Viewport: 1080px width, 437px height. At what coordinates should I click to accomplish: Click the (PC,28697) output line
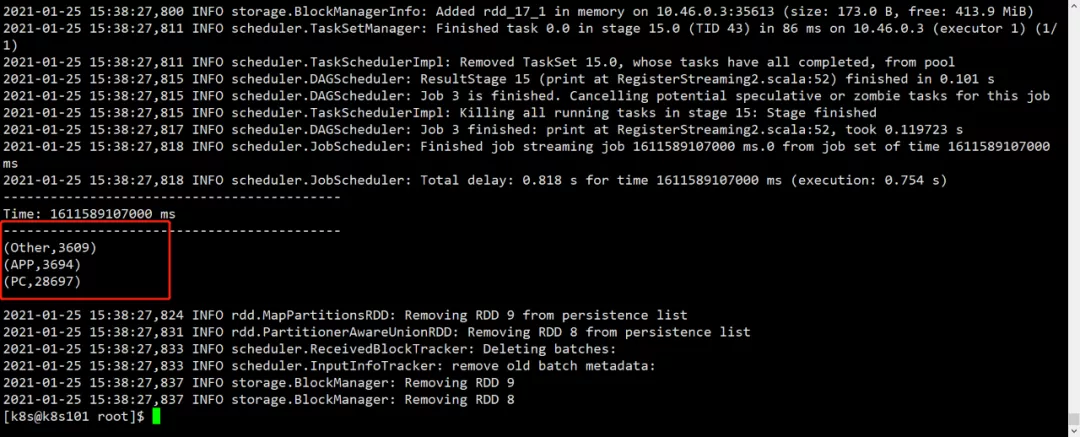tap(42, 282)
